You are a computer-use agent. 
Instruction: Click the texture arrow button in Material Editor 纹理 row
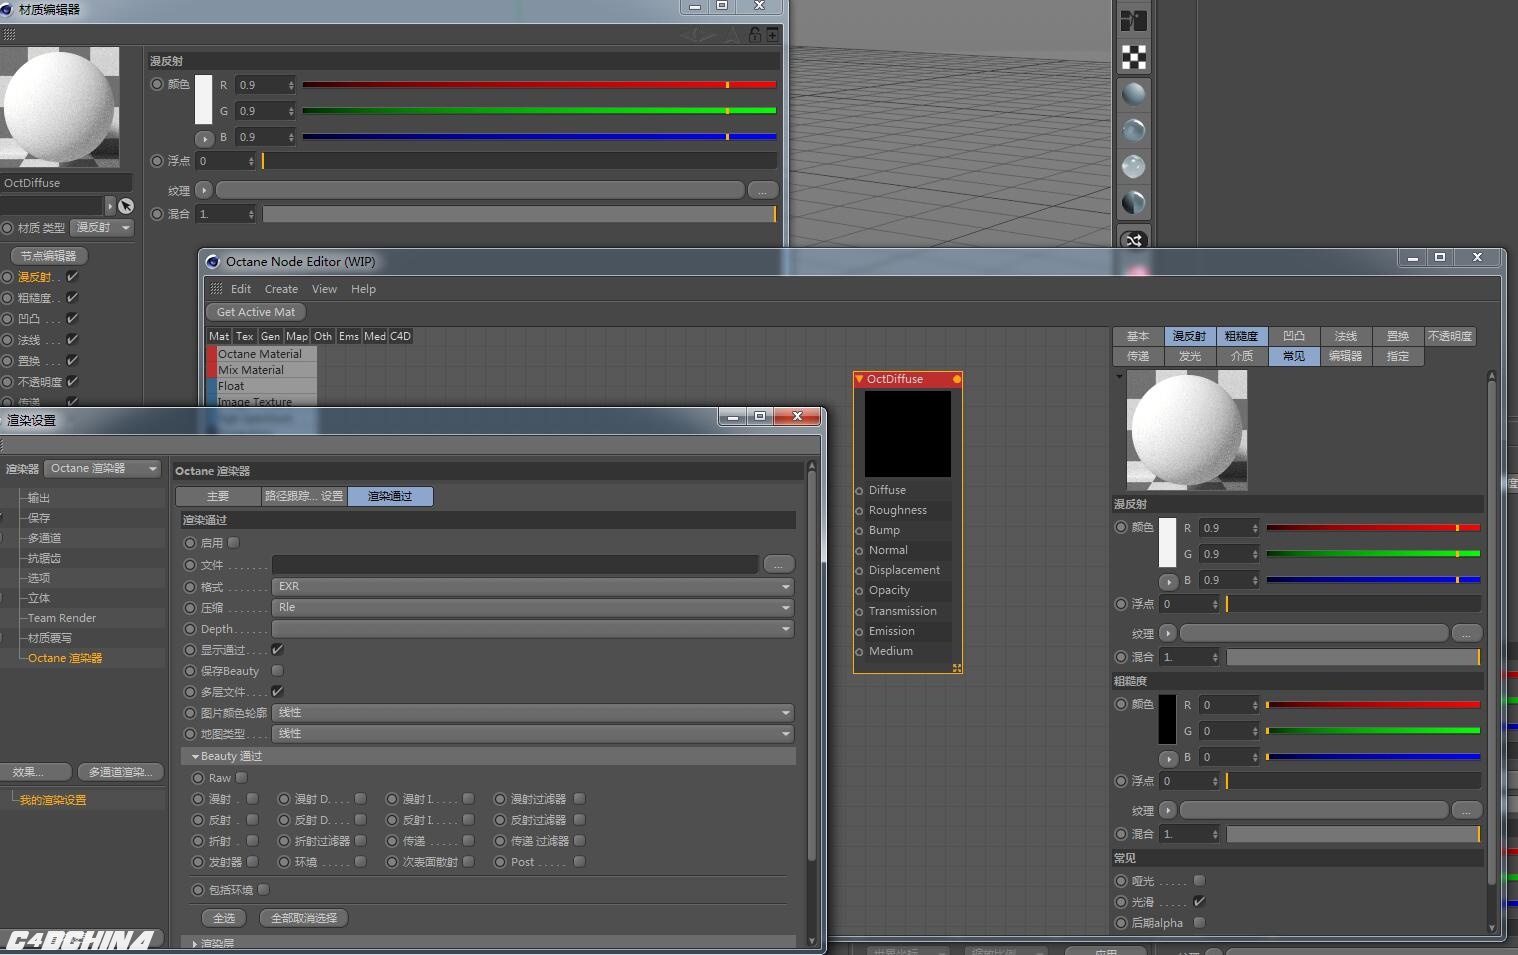tap(204, 190)
